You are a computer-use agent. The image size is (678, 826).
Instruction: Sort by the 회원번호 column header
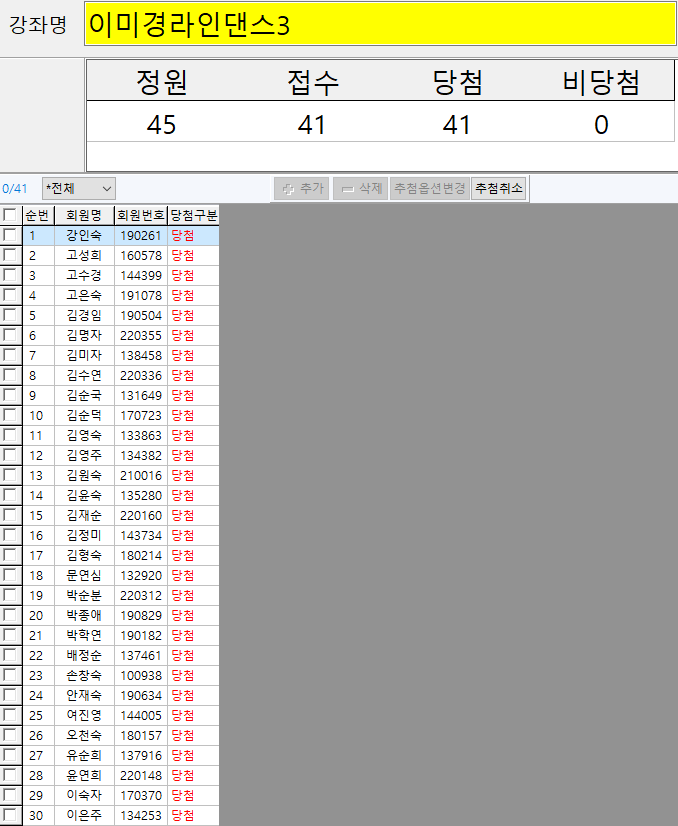[x=141, y=215]
